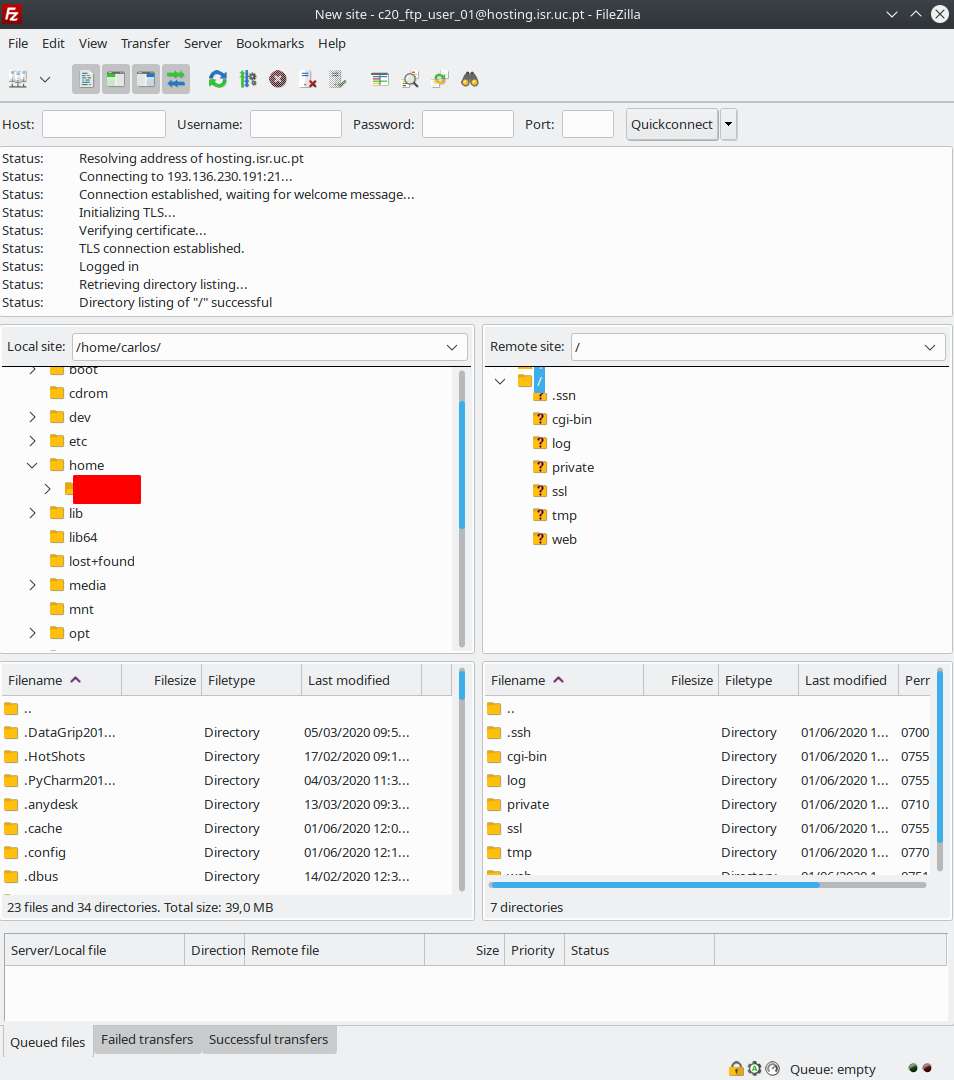Toggle processing of the transfer queue
The width and height of the screenshot is (954, 1080).
click(x=248, y=79)
